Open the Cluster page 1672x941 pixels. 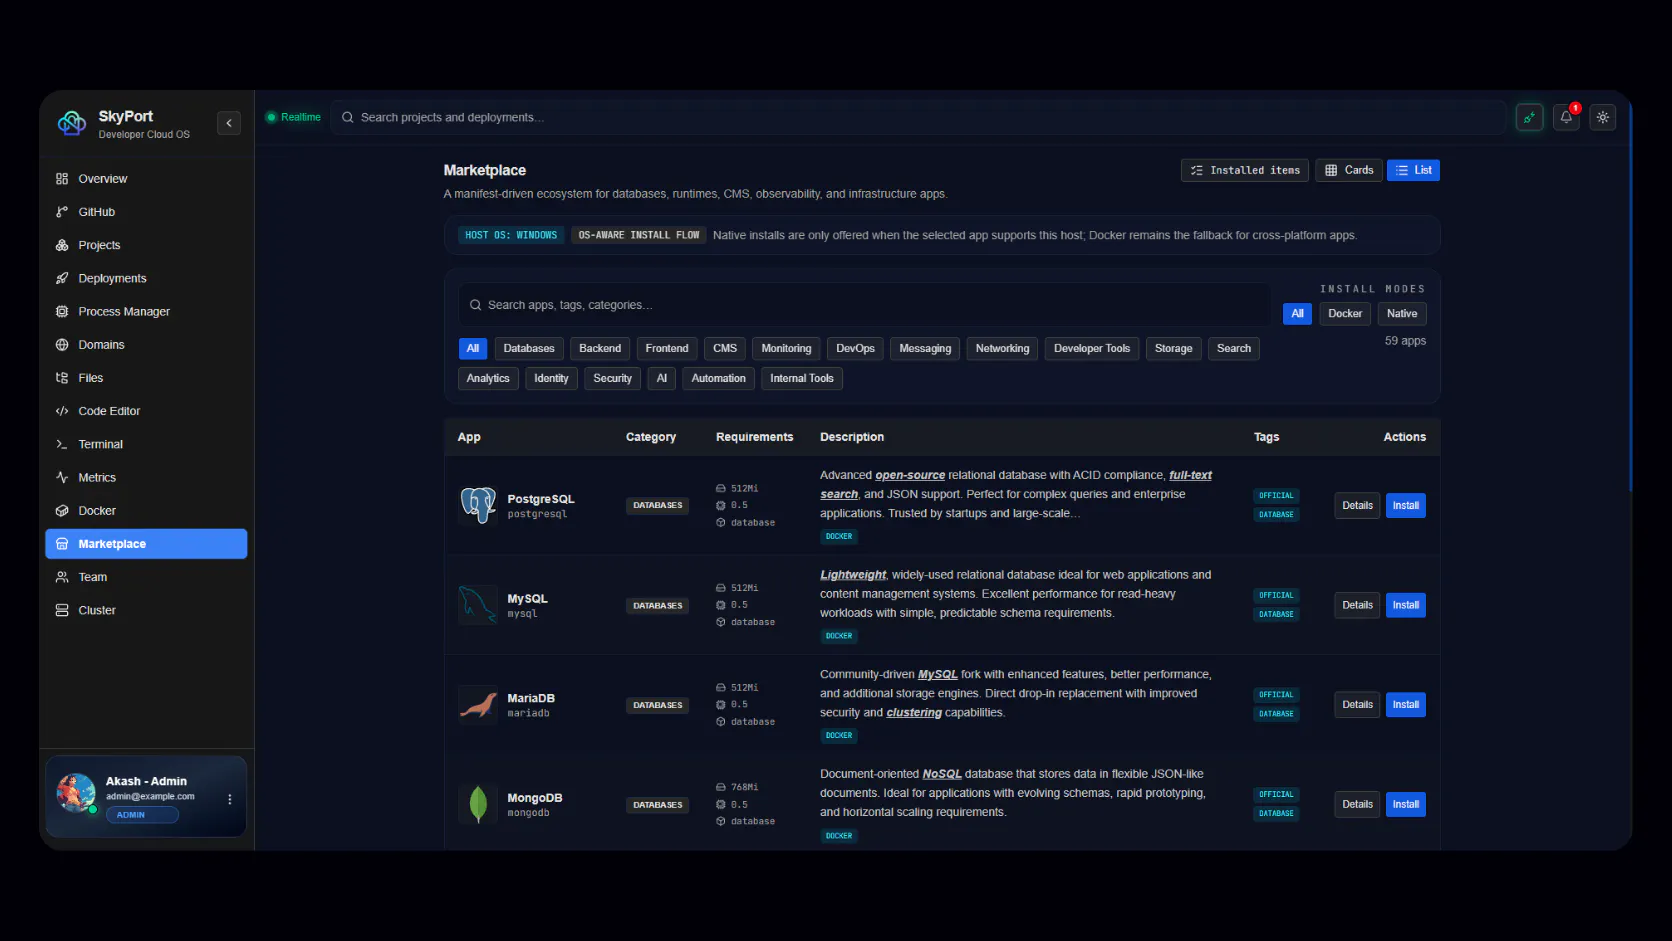click(146, 610)
